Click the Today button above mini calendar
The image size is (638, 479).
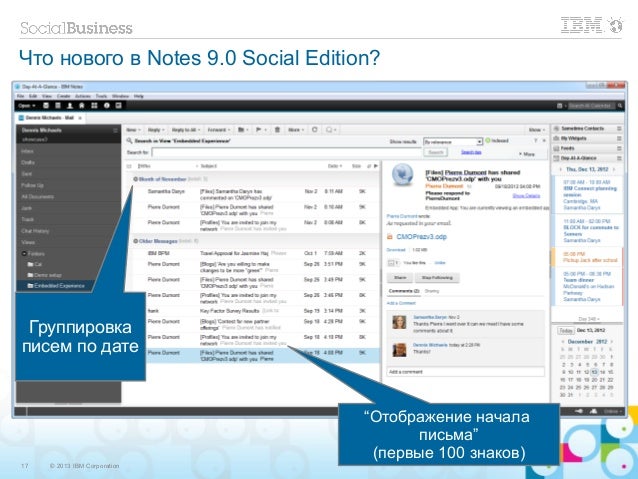point(565,330)
